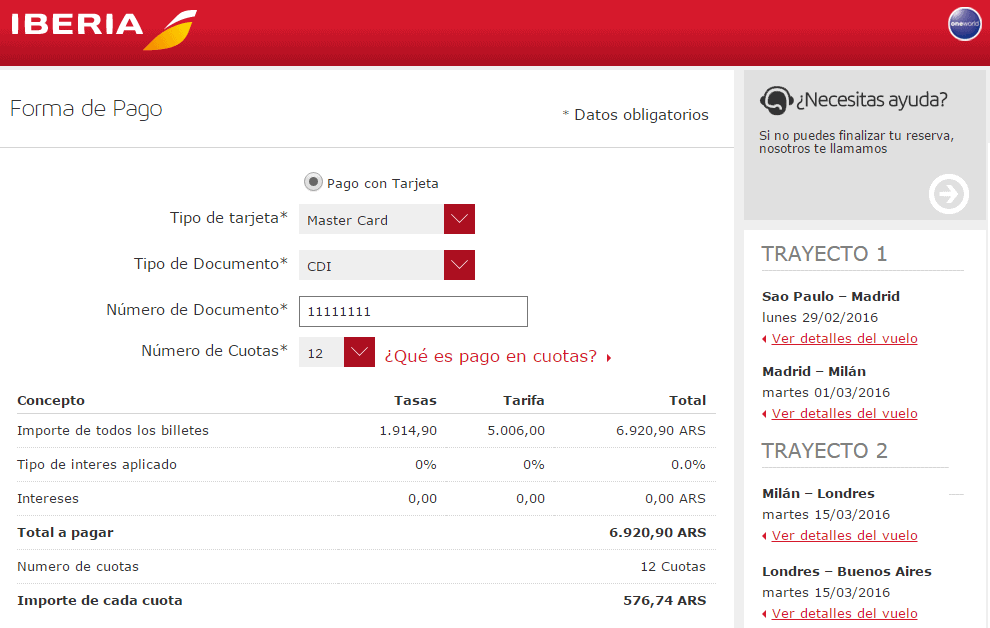Click the Sao Paulo – Madrid route title
Screen dimensions: 990x628
coord(830,296)
